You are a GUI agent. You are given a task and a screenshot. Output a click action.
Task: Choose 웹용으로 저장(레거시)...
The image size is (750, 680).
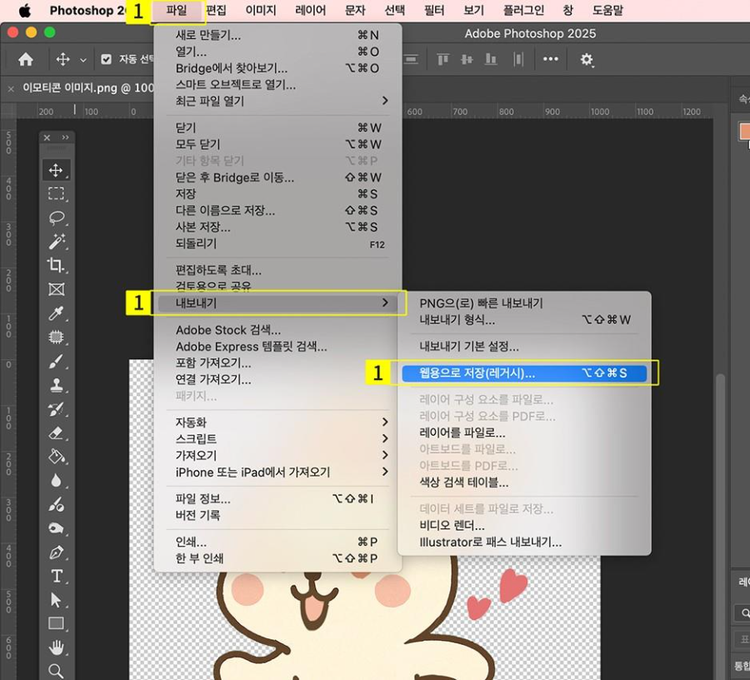(x=524, y=373)
